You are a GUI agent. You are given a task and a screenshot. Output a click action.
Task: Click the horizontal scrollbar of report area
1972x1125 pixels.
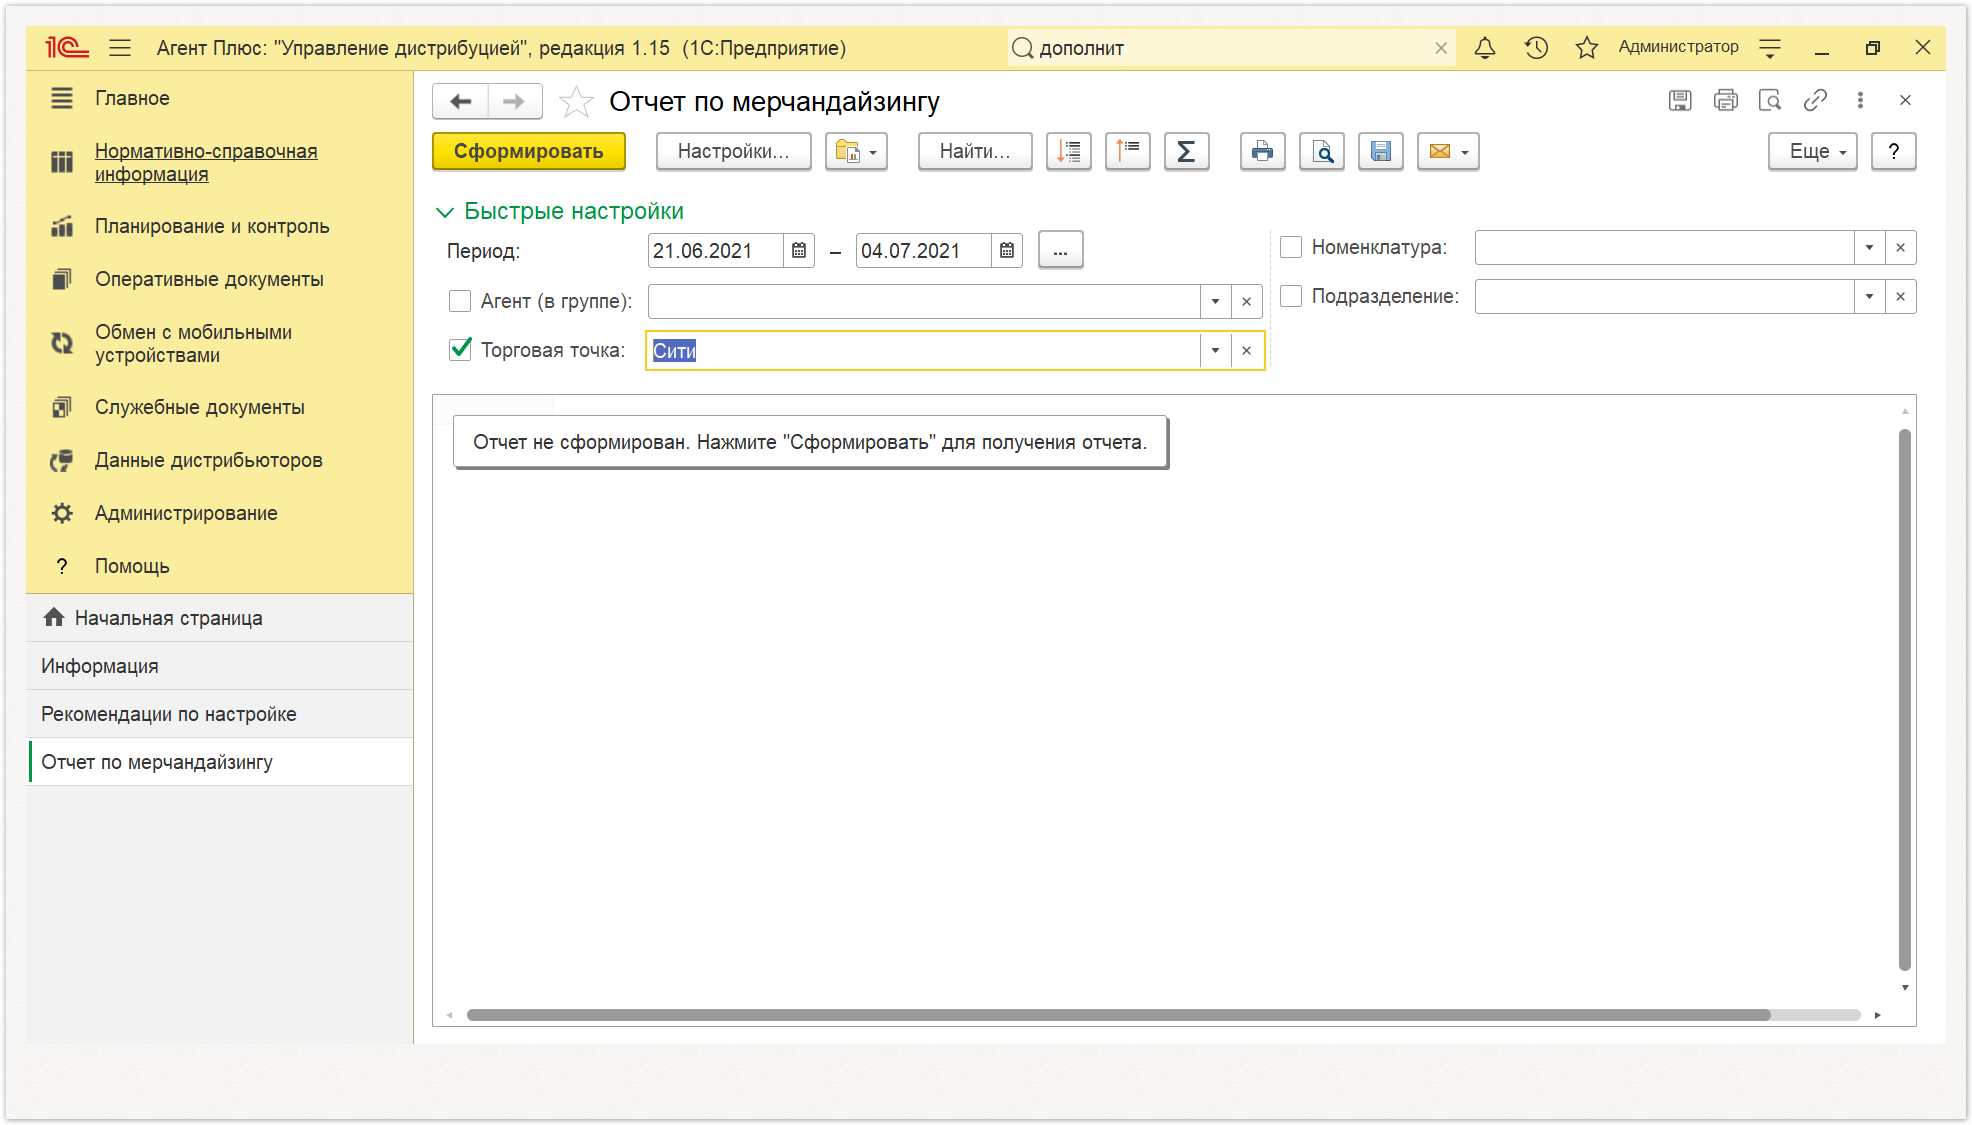[x=1118, y=1015]
